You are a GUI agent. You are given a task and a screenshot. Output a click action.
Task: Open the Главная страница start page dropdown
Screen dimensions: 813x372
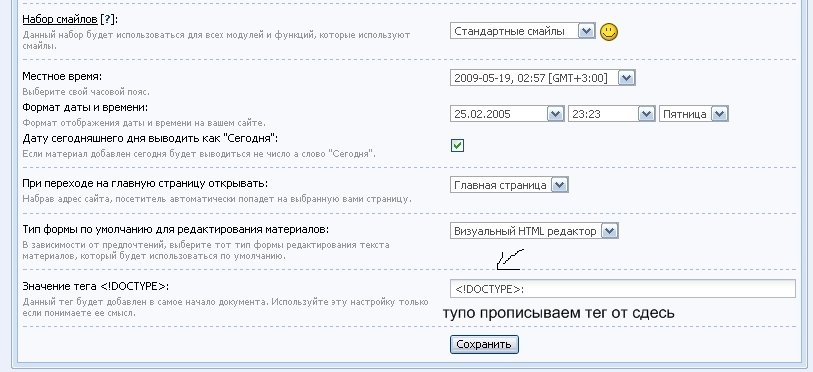tap(509, 185)
